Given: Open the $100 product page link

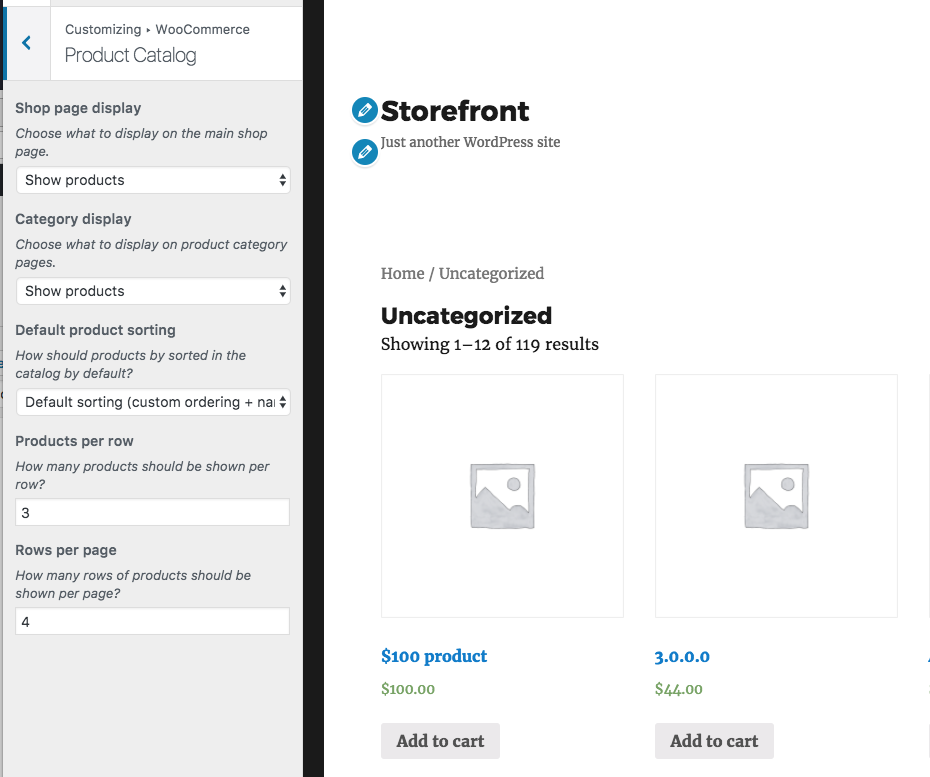Looking at the screenshot, I should pyautogui.click(x=434, y=656).
